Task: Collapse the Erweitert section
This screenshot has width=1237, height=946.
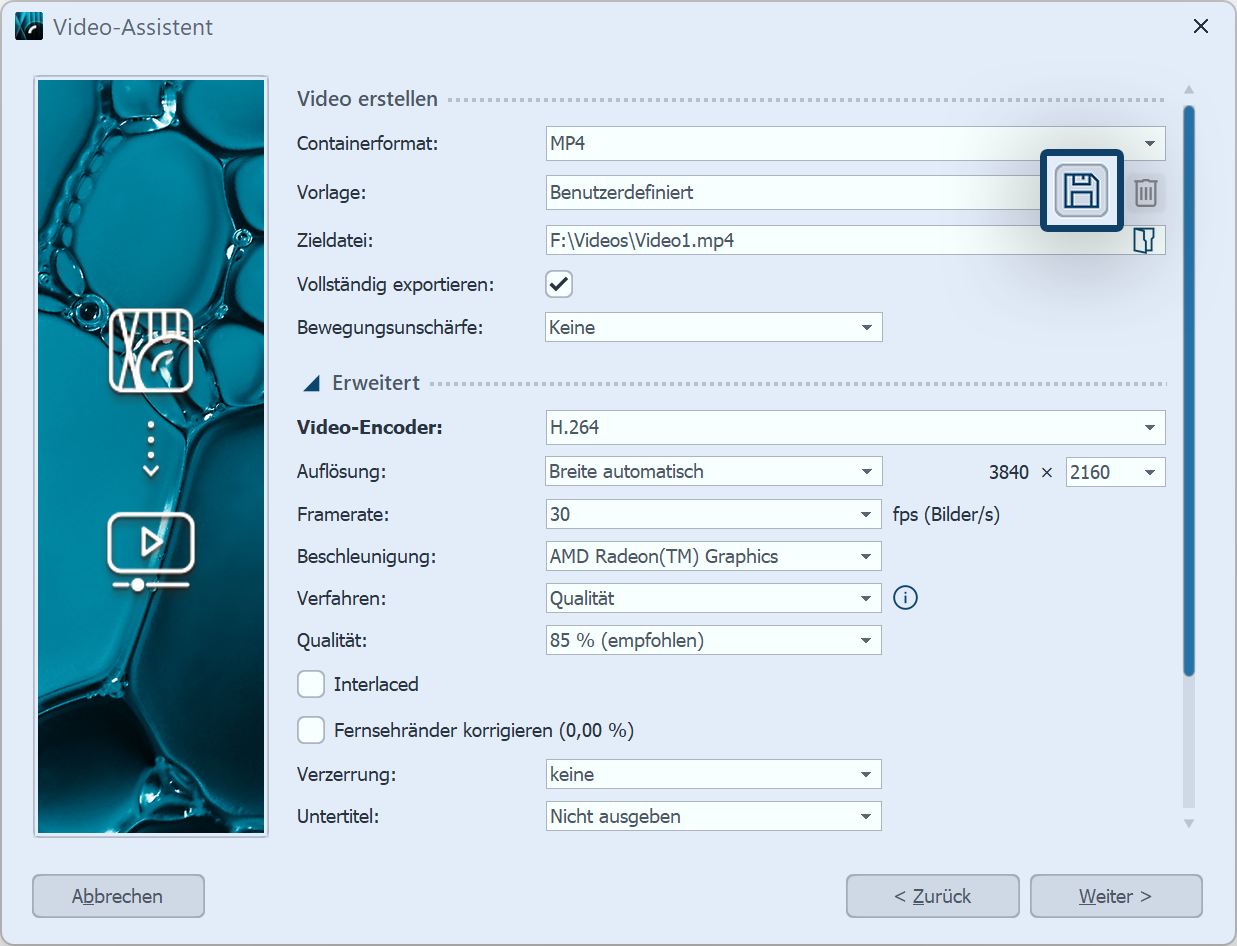Action: point(311,382)
